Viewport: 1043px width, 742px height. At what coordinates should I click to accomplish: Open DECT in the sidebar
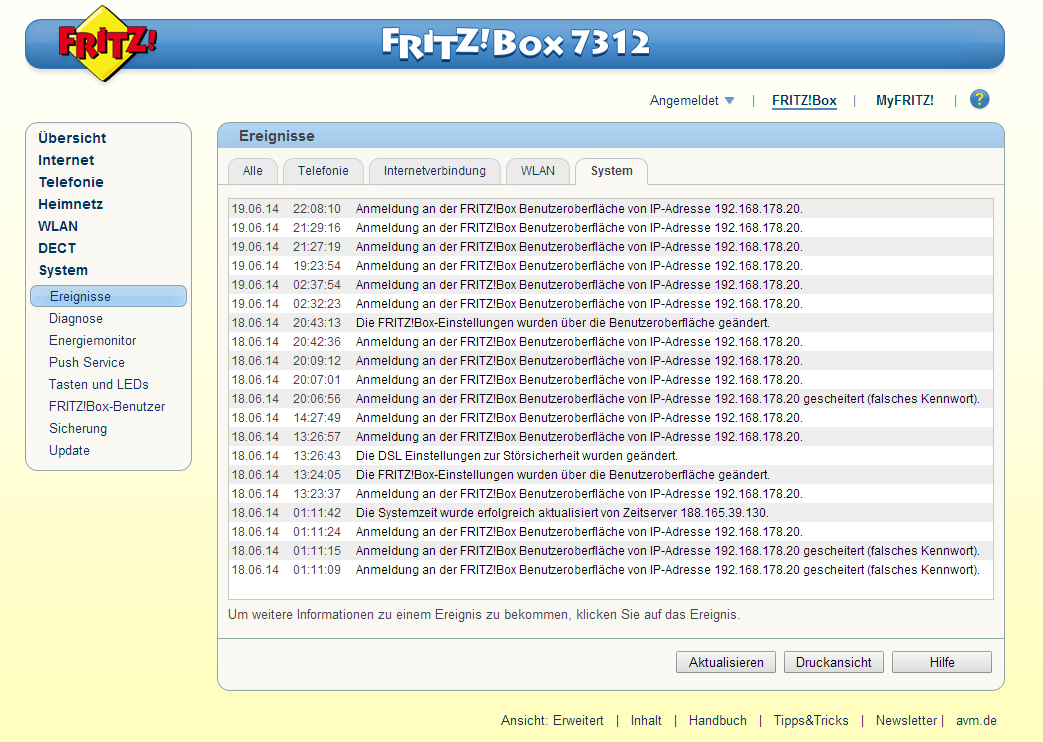57,248
